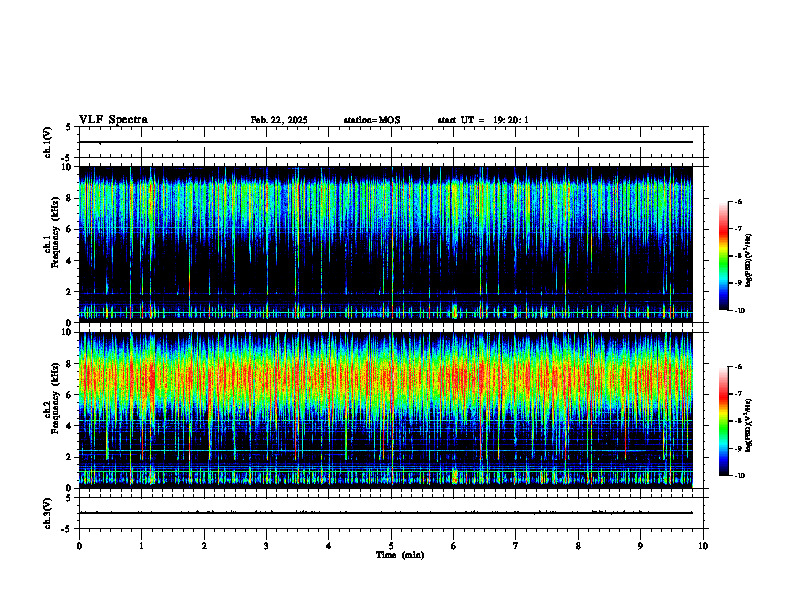Image resolution: width=792 pixels, height=612 pixels.
Task: Click the ch.1 spectrogram panel
Action: (x=386, y=244)
